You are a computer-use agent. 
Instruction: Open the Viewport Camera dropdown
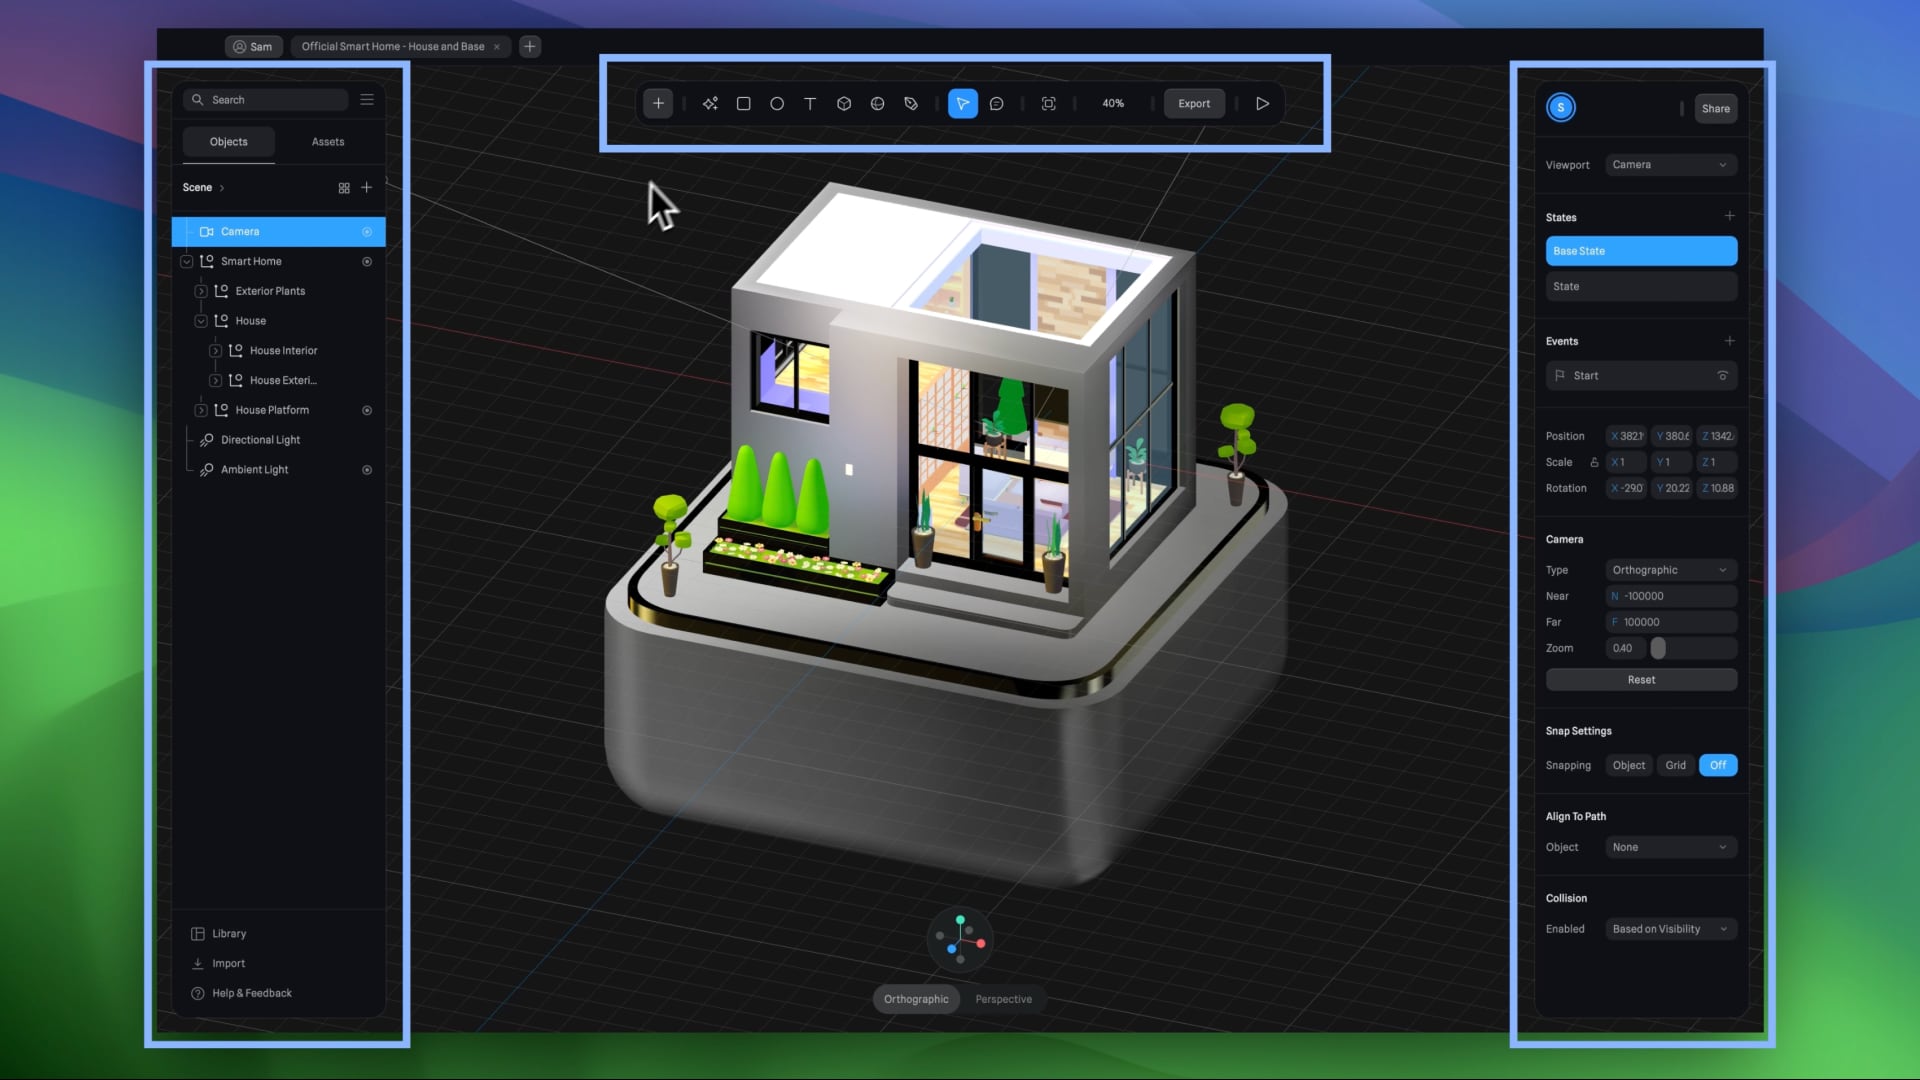tap(1670, 165)
